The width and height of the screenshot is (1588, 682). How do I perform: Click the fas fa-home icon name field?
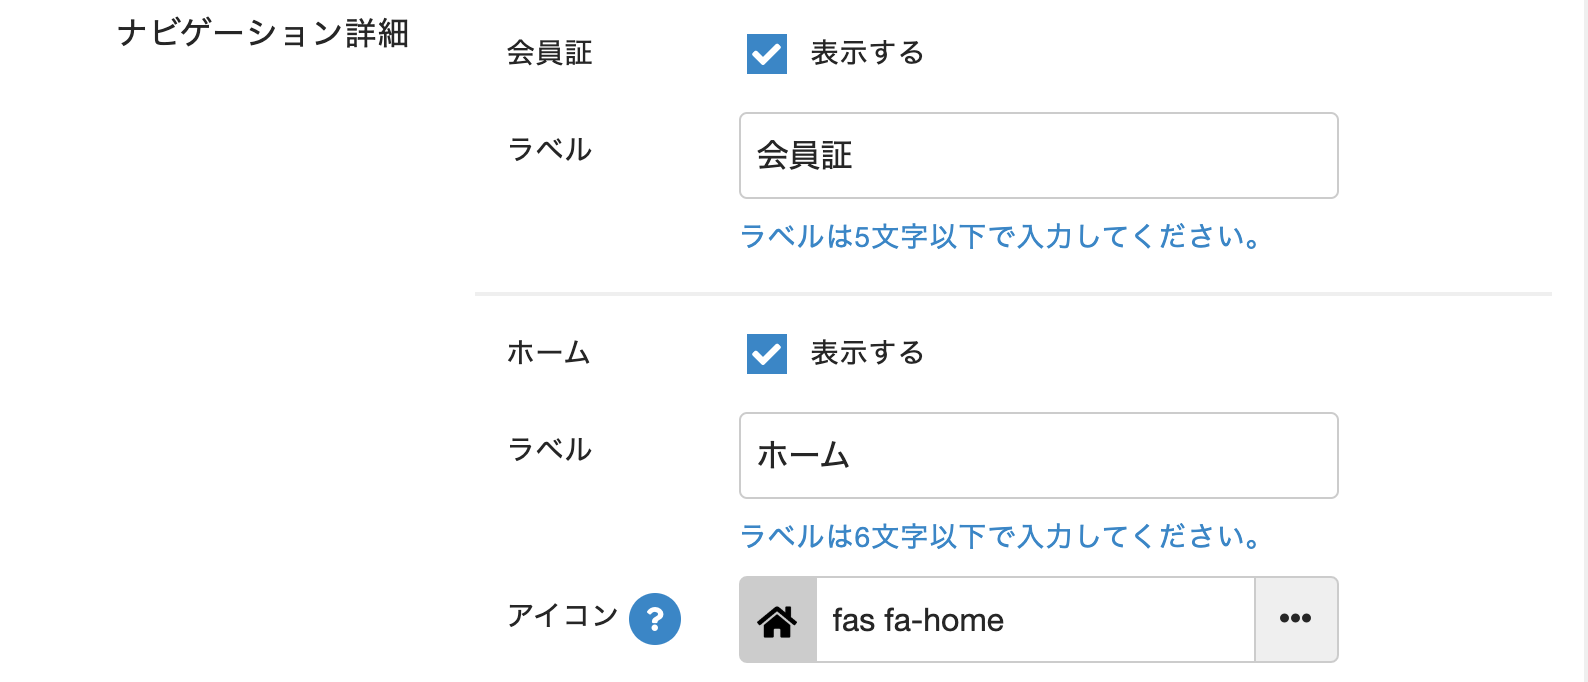[x=1035, y=620]
